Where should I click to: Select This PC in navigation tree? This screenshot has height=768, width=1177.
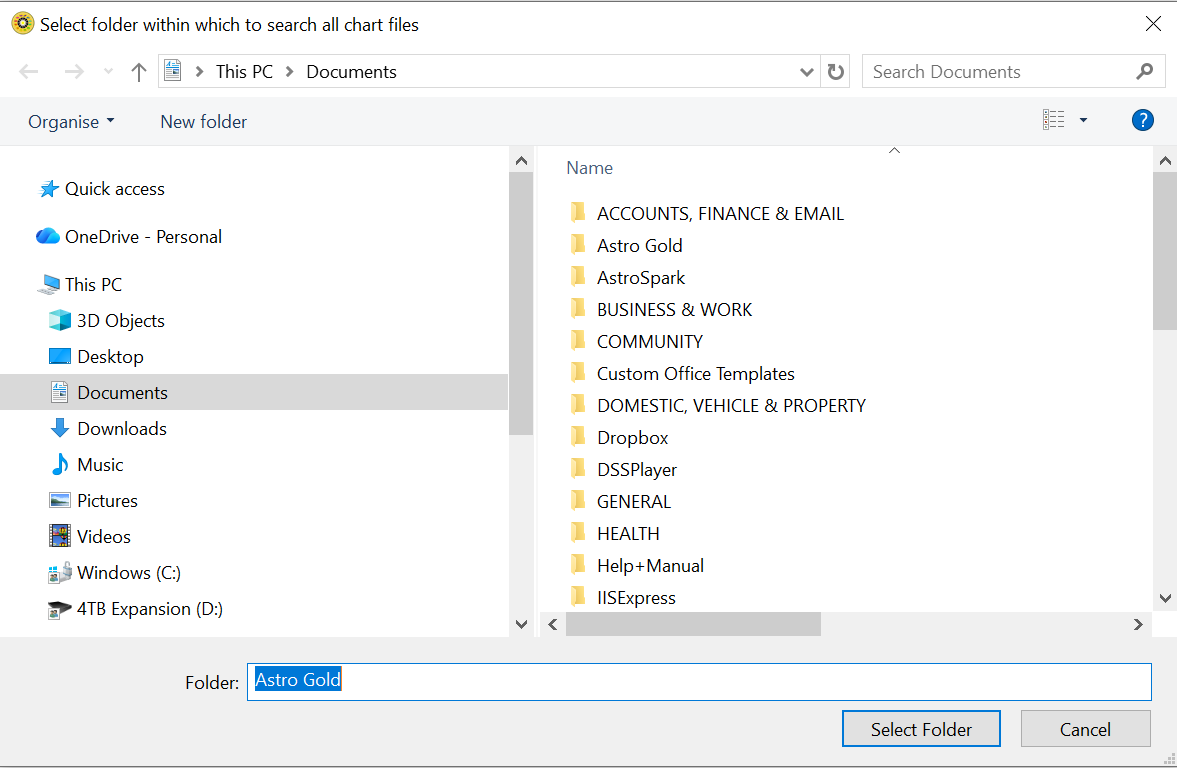(81, 285)
